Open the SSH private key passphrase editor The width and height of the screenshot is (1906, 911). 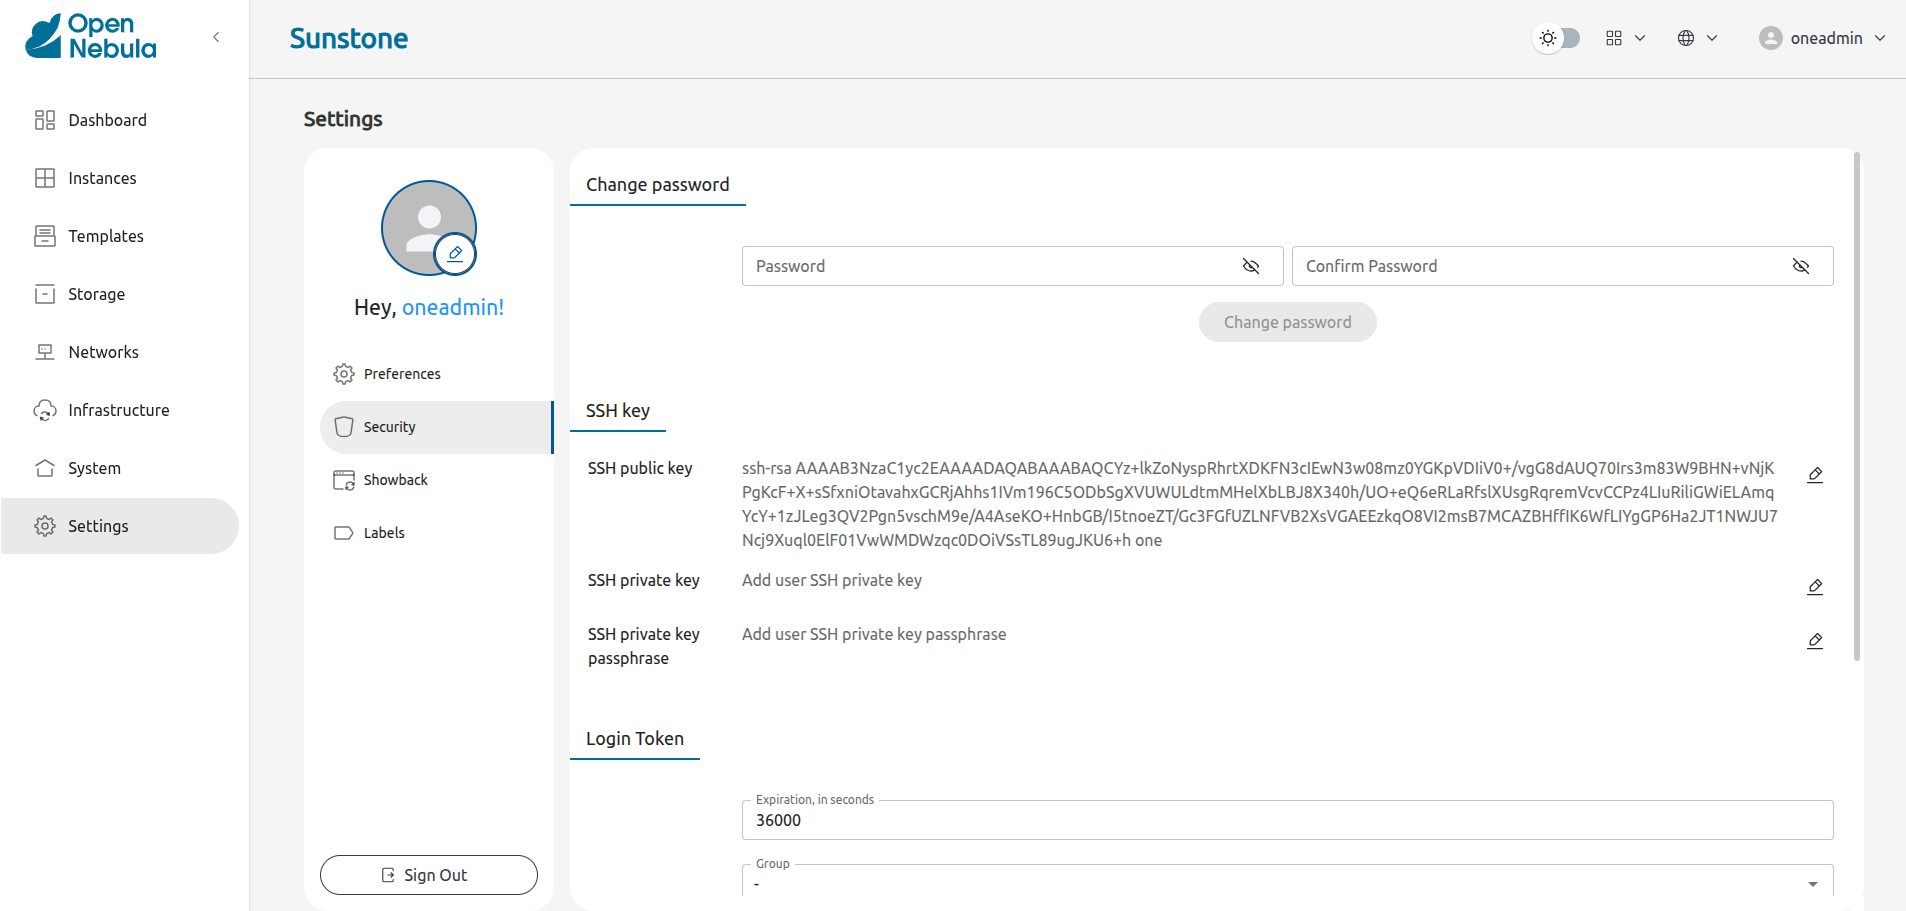pos(1815,641)
